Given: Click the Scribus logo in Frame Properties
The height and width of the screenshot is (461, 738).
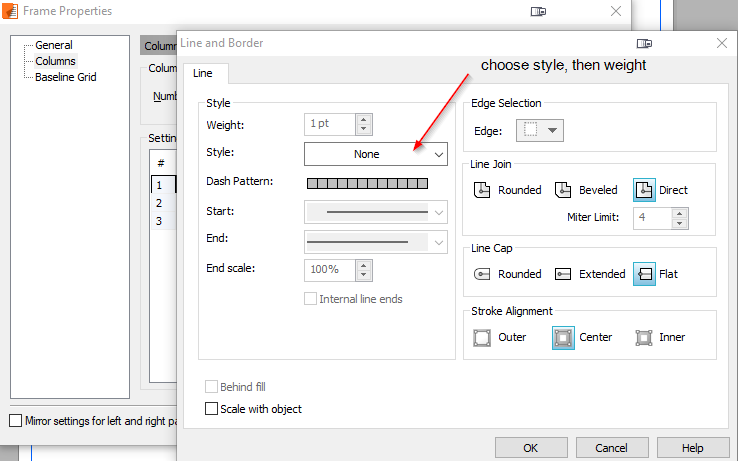Looking at the screenshot, I should 9,11.
